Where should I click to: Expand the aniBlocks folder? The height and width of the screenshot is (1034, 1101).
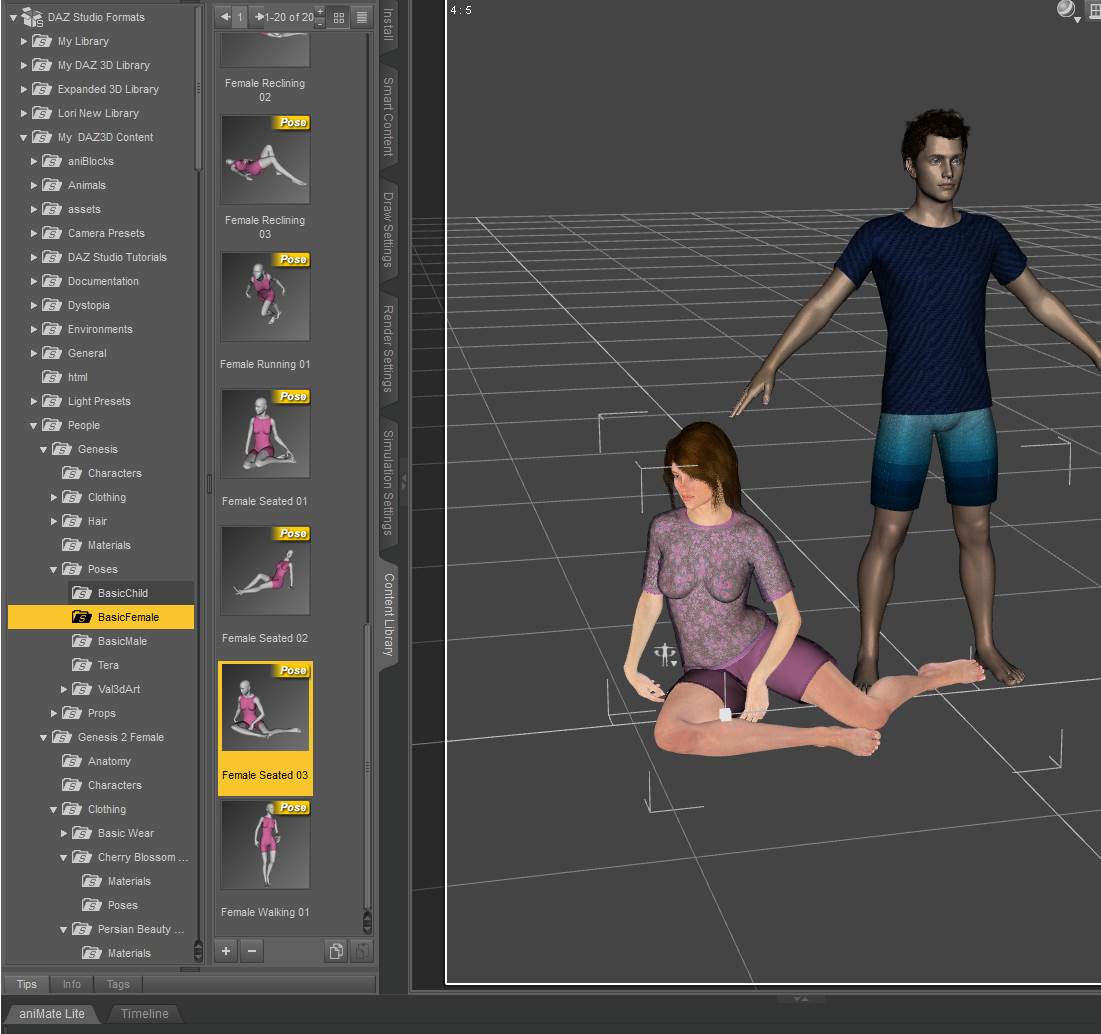click(x=34, y=161)
